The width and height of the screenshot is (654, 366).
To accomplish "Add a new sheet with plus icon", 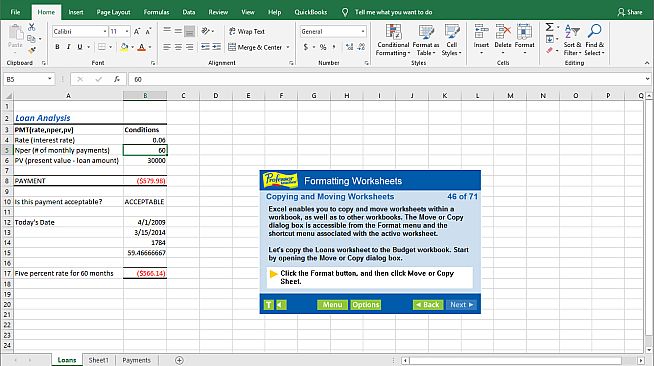I will (x=179, y=360).
